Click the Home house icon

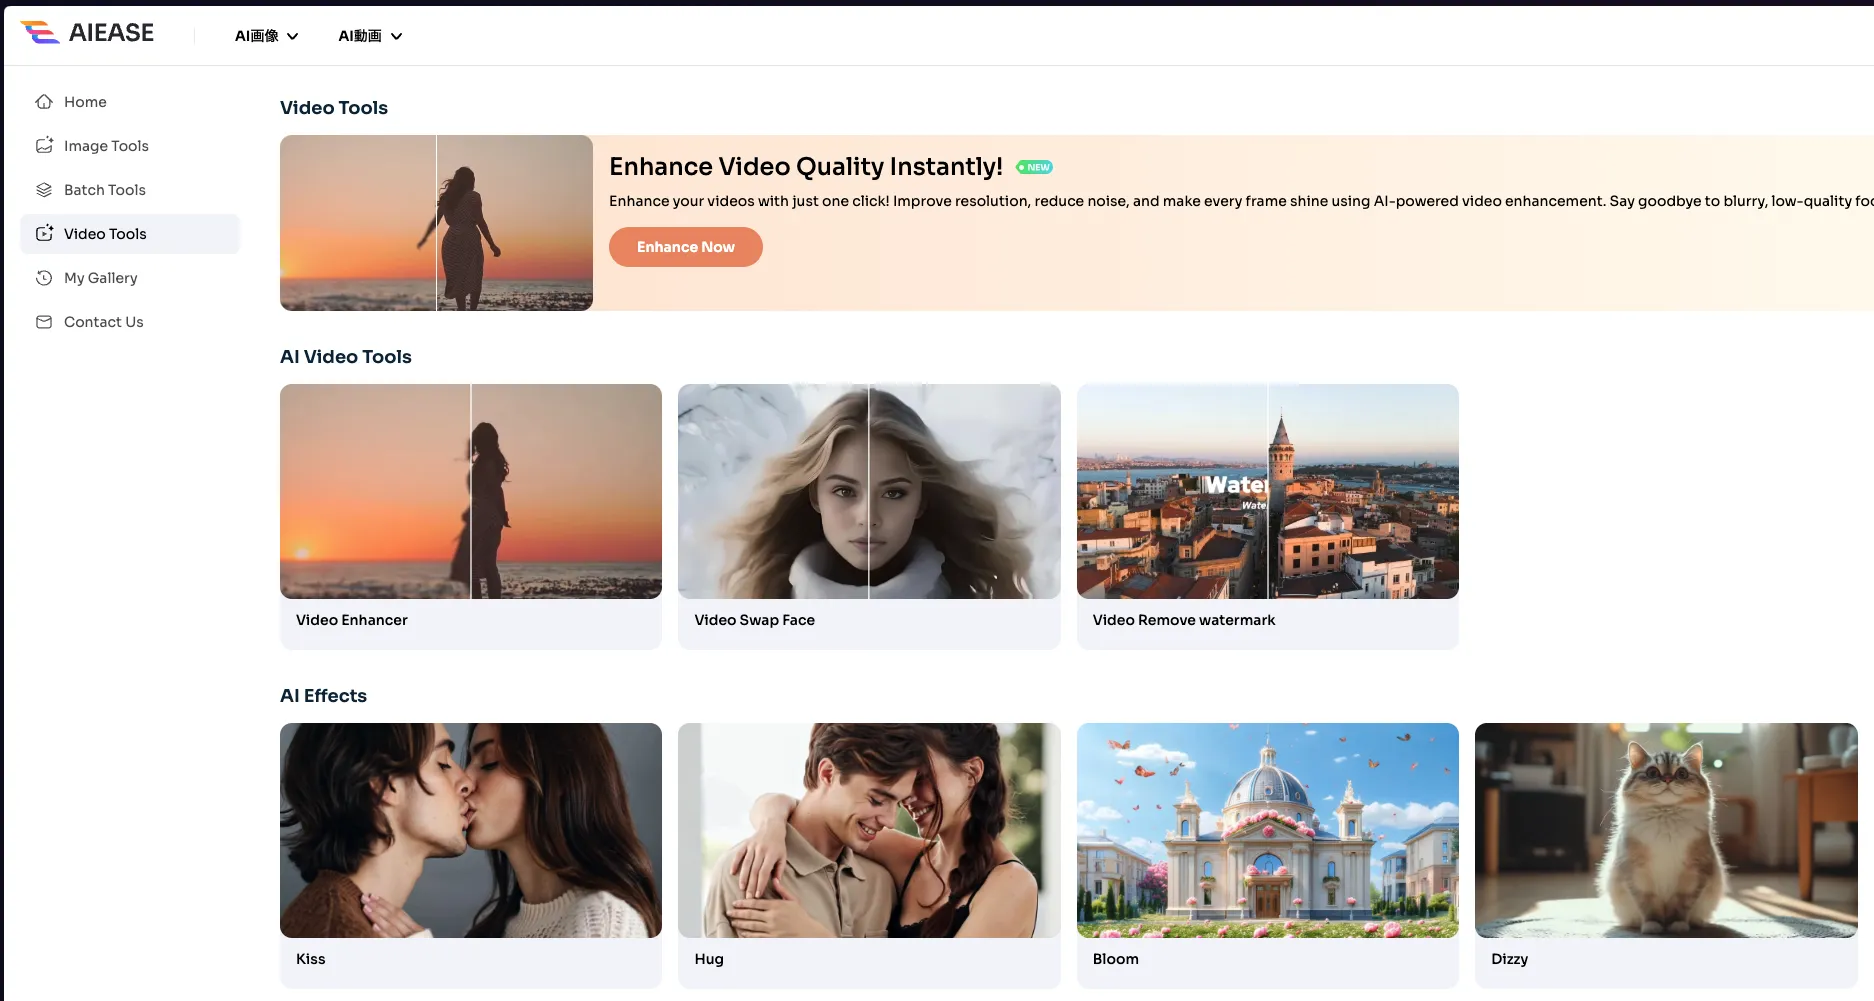point(44,102)
